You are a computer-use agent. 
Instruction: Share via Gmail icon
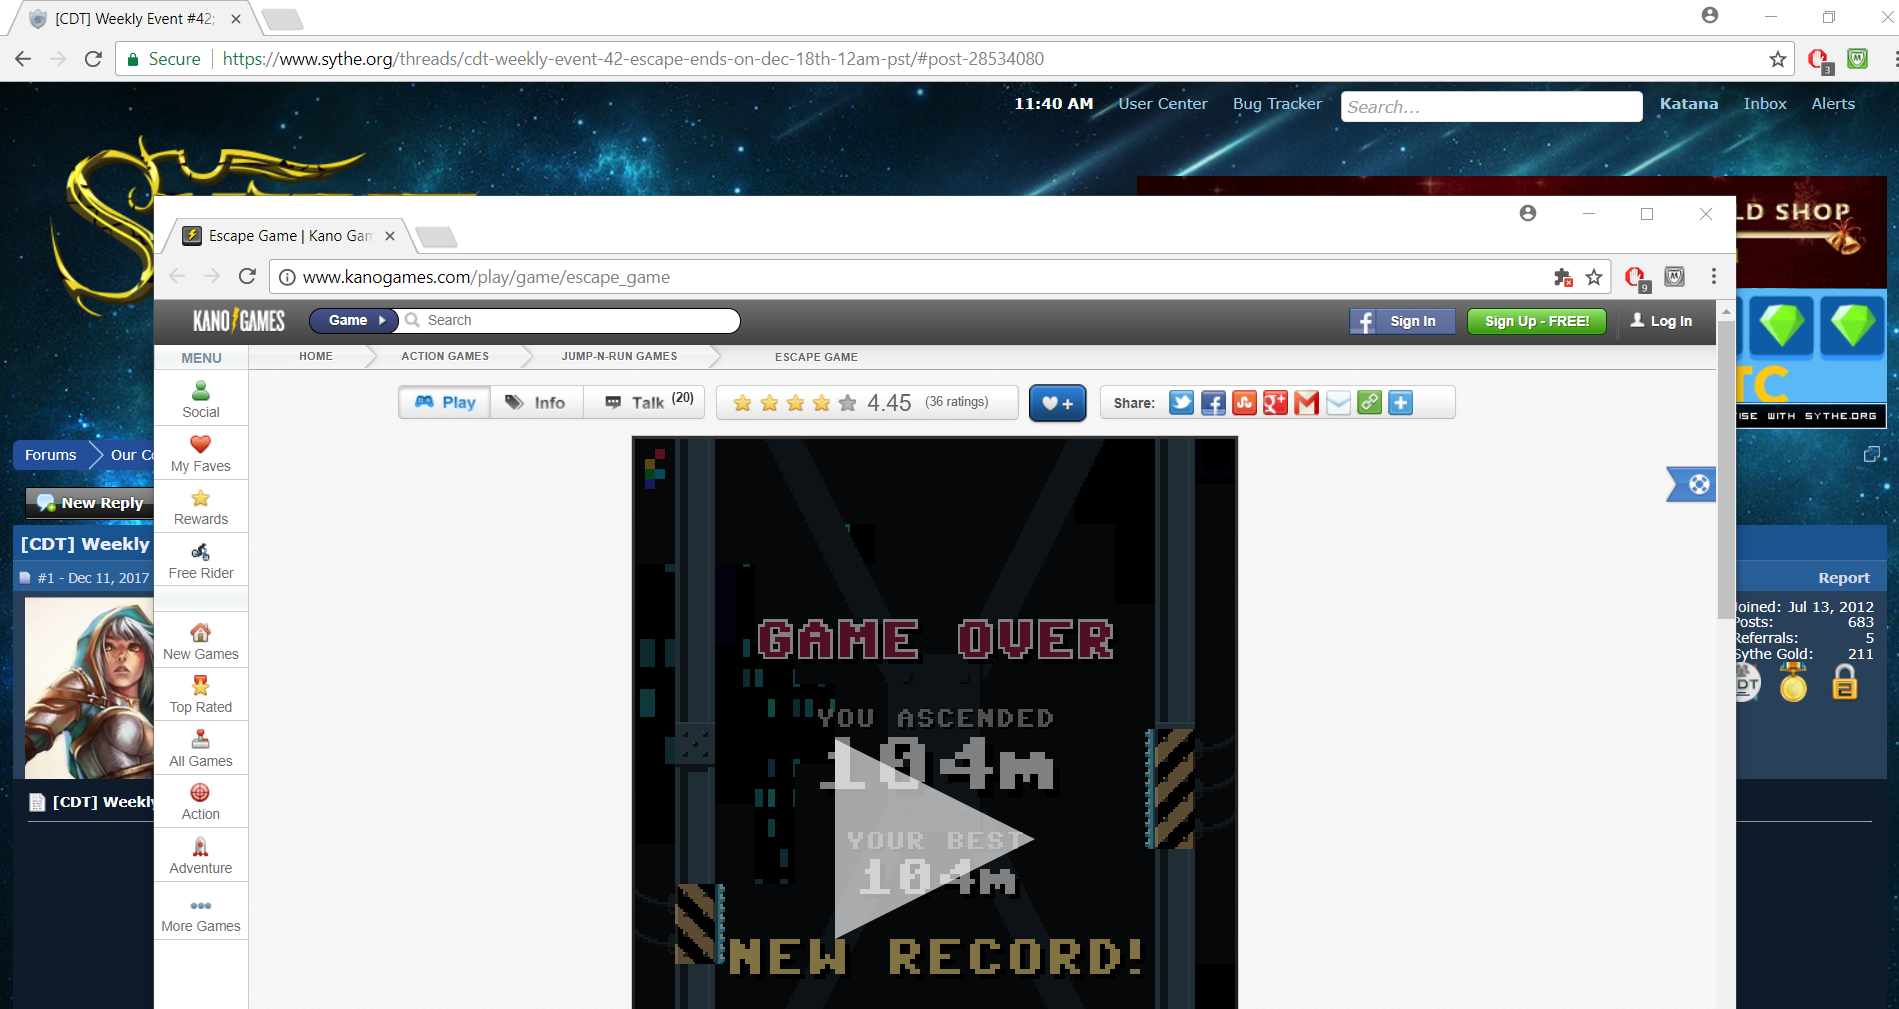click(1306, 403)
